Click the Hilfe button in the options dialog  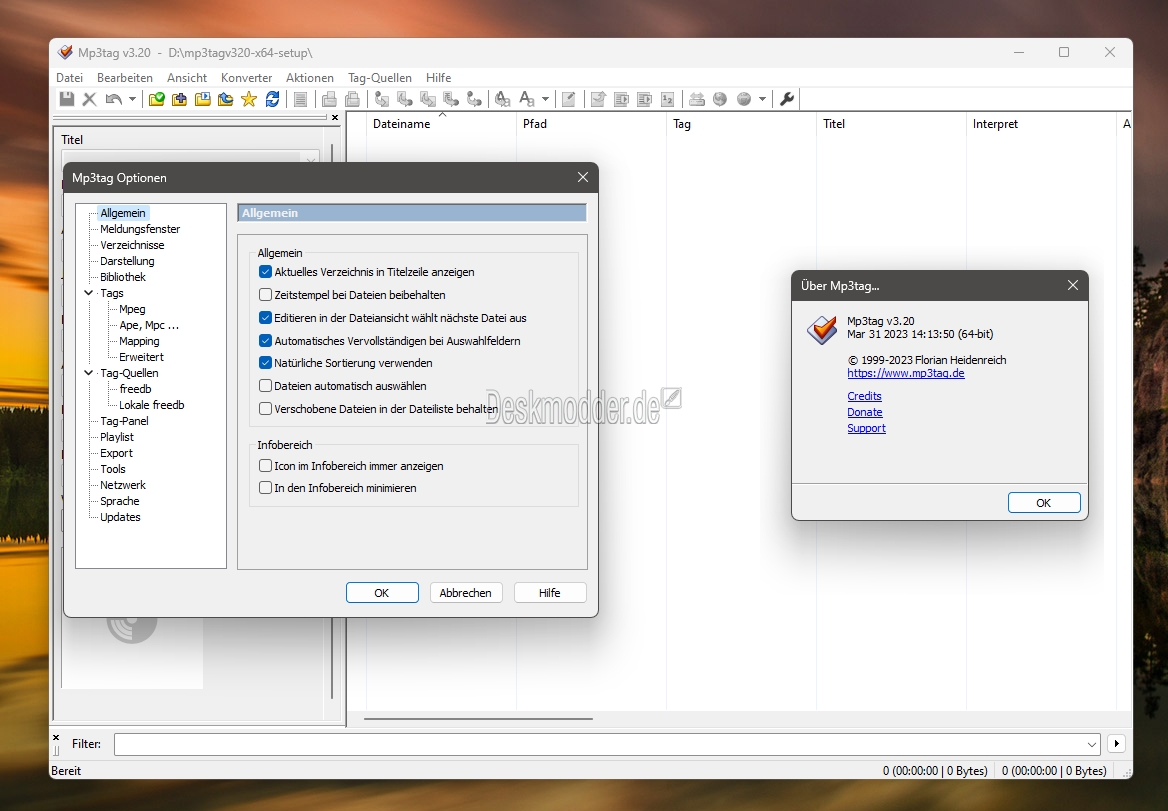(x=550, y=593)
